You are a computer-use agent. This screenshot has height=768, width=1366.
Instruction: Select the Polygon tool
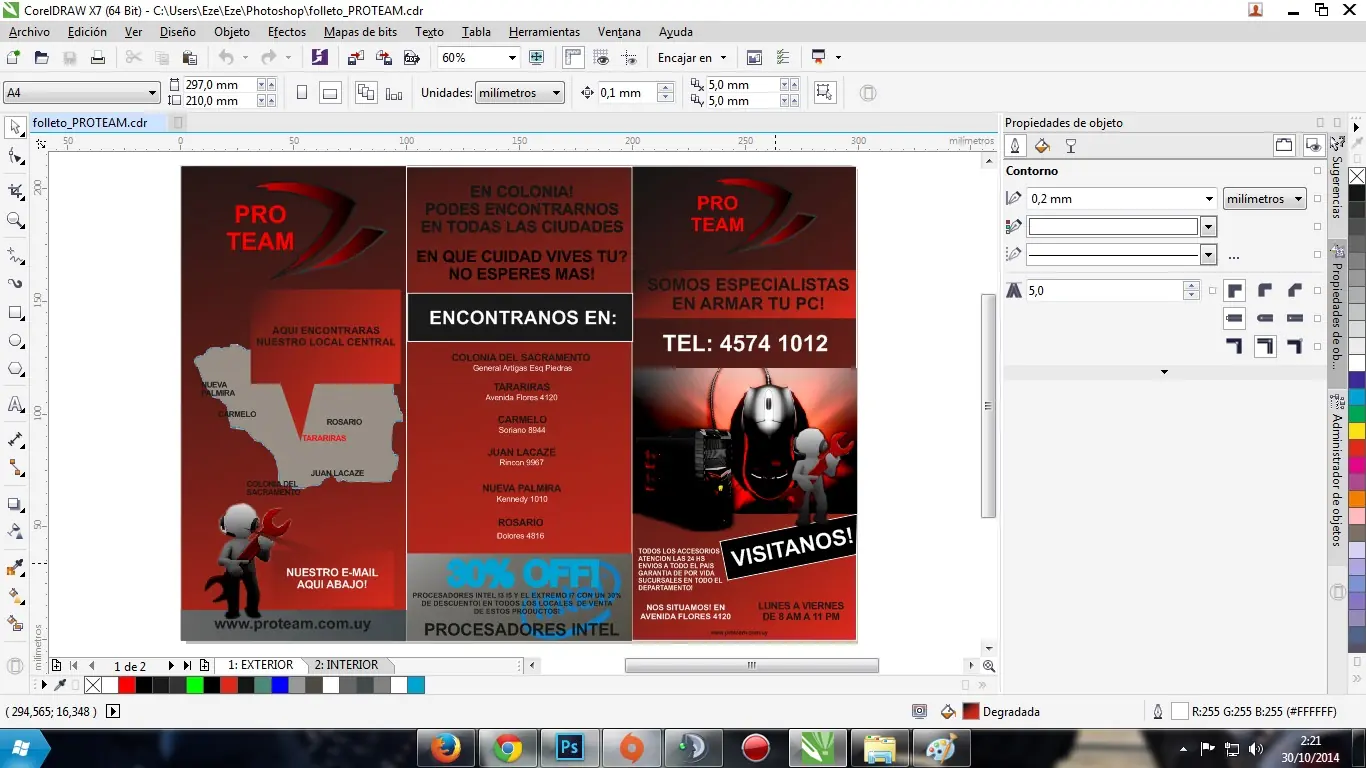coord(15,370)
